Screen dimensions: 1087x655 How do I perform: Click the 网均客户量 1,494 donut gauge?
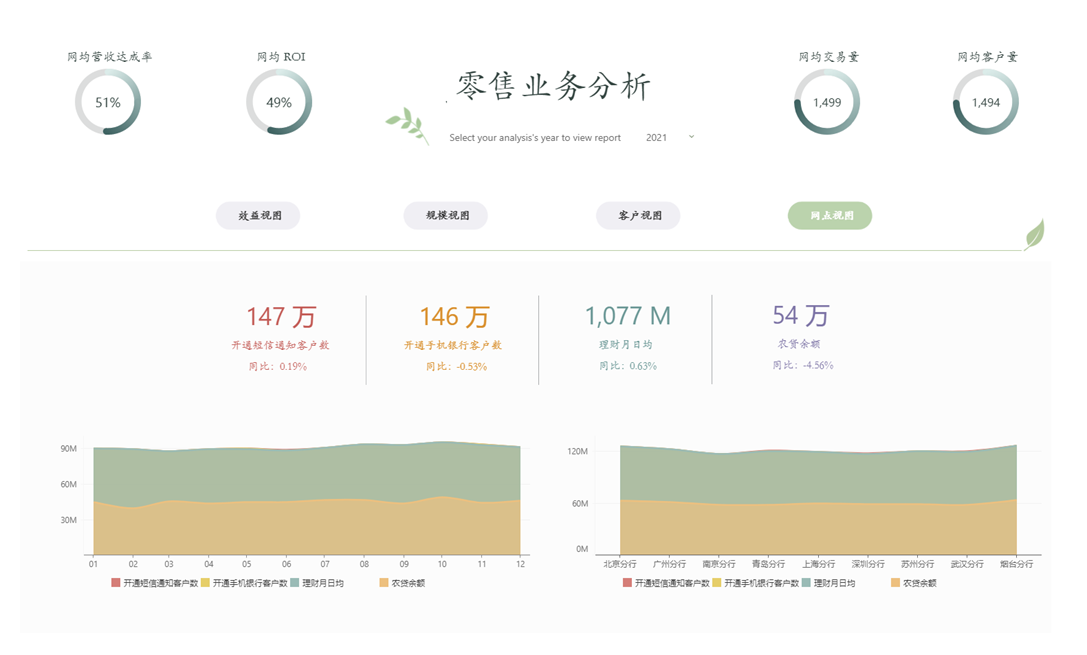pos(986,102)
